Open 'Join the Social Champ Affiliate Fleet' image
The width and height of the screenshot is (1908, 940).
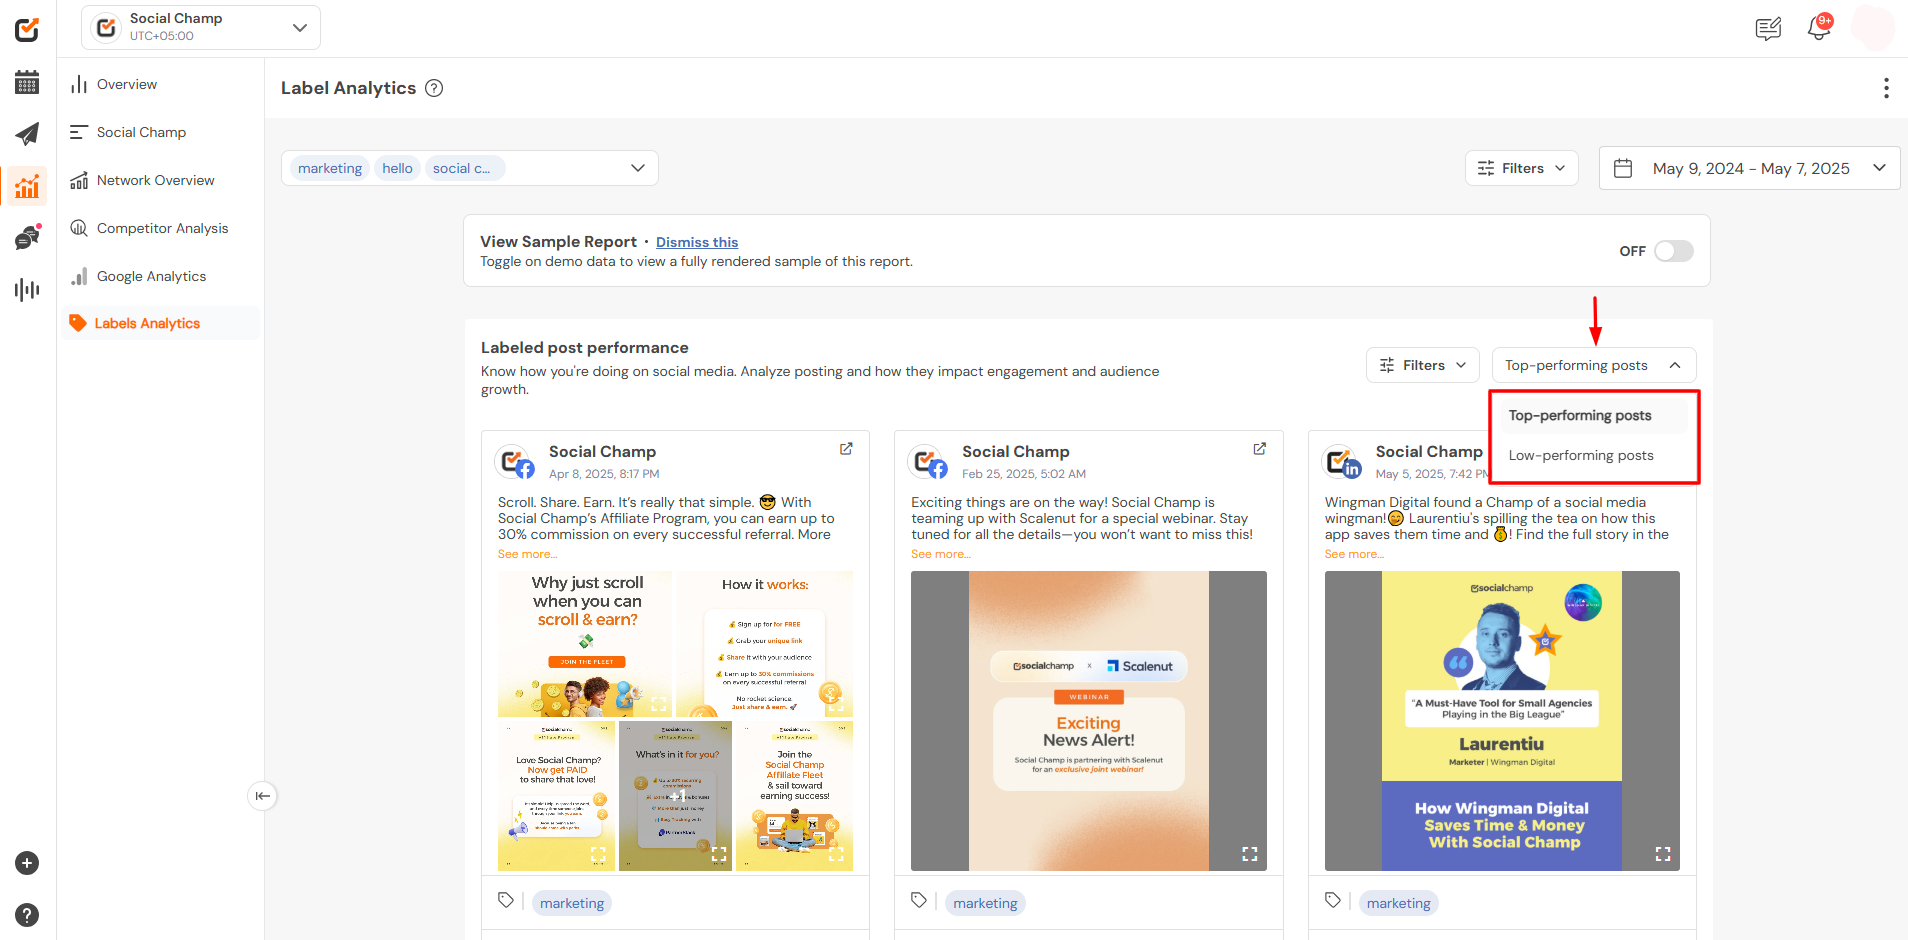[x=794, y=796]
